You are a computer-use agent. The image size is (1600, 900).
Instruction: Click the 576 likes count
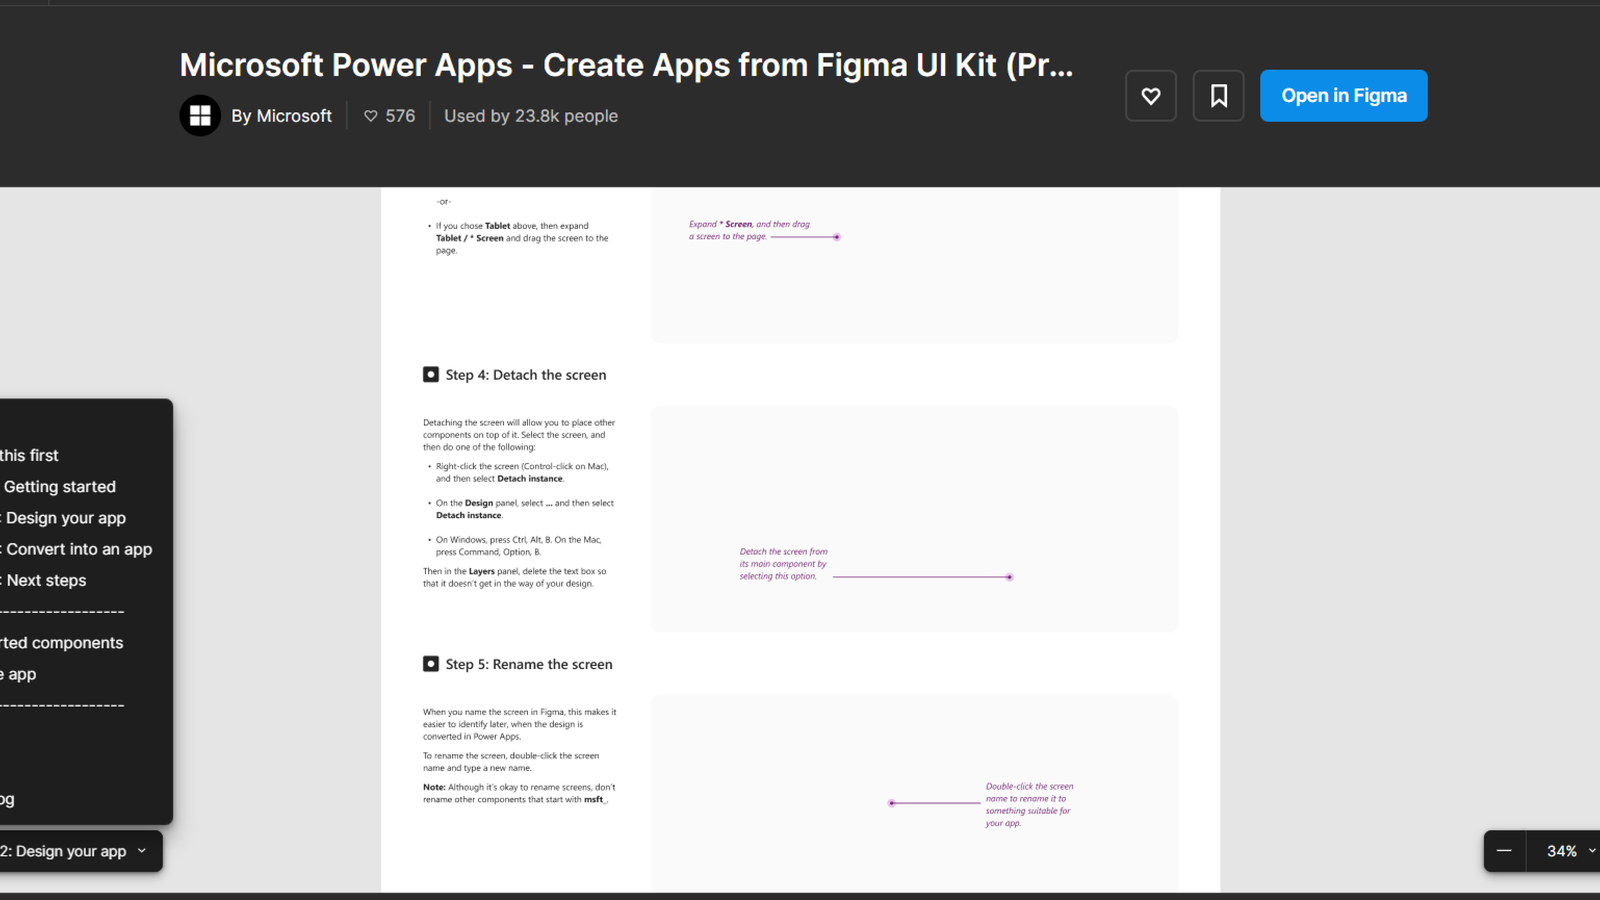point(400,116)
